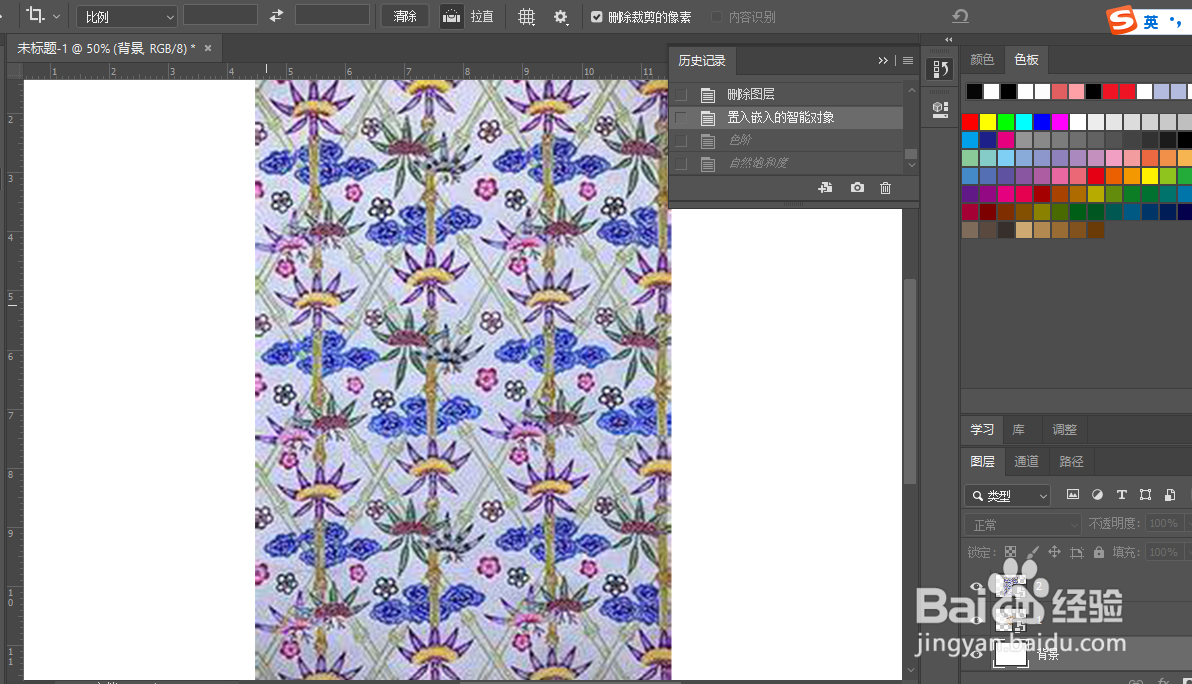Pick the pure red swatch

970,122
